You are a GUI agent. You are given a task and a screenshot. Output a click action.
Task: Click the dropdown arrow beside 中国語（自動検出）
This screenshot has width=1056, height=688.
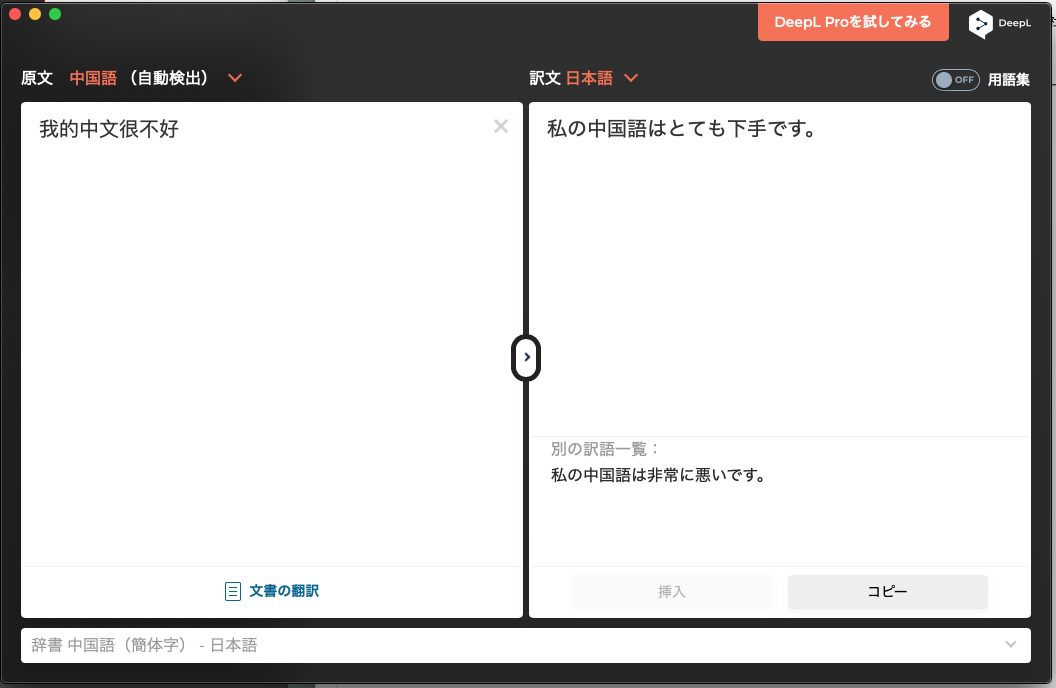pos(234,77)
